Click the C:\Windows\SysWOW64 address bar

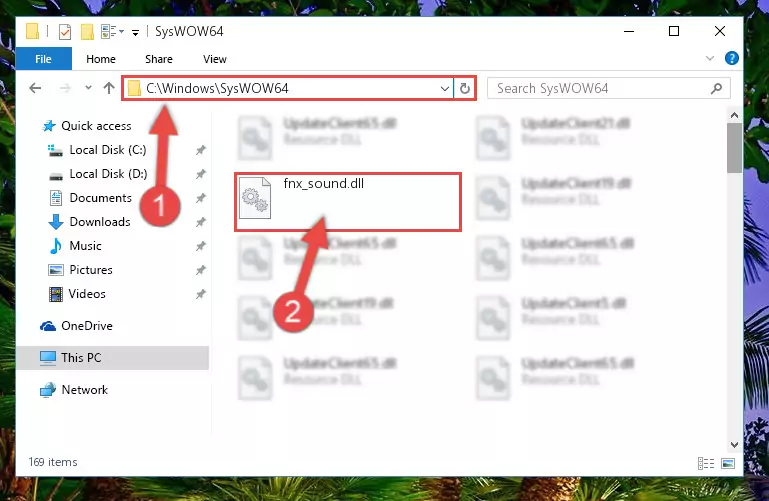point(288,88)
